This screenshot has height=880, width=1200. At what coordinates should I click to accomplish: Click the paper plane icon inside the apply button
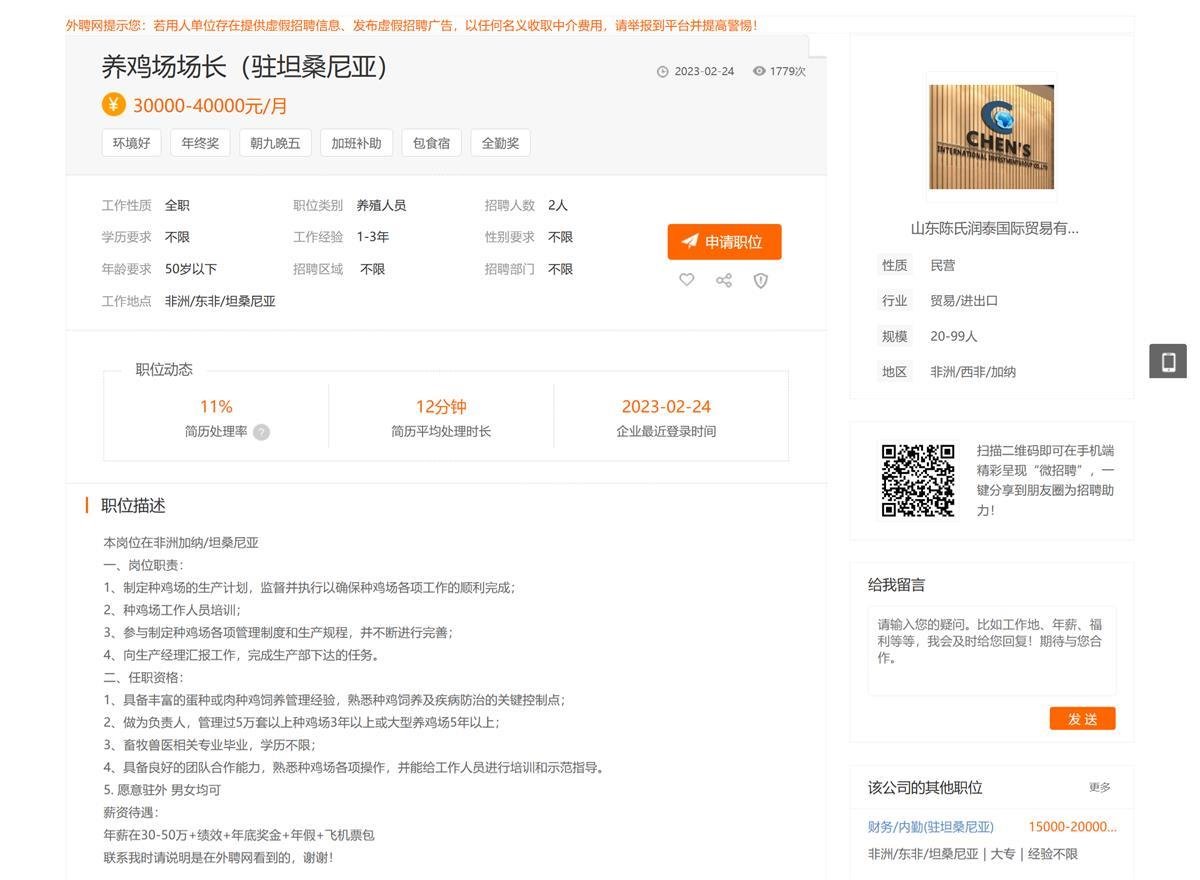click(x=691, y=241)
